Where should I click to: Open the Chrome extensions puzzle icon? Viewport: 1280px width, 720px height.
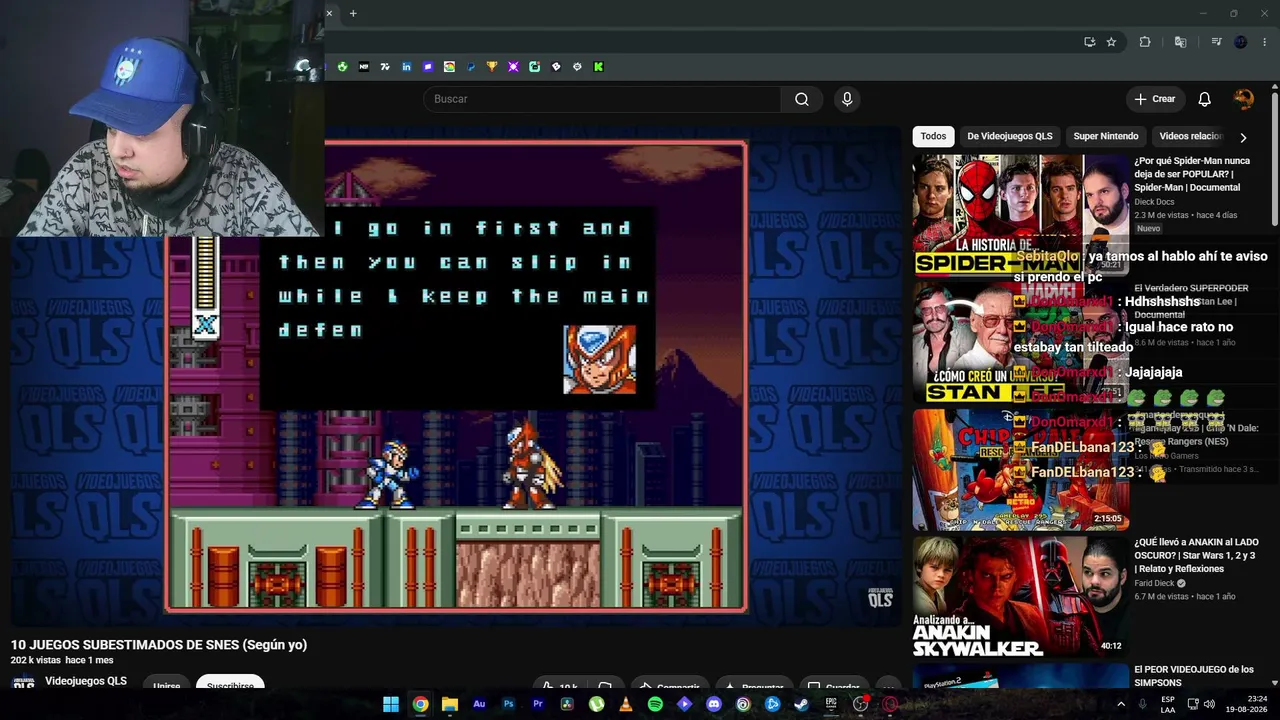pyautogui.click(x=1145, y=42)
